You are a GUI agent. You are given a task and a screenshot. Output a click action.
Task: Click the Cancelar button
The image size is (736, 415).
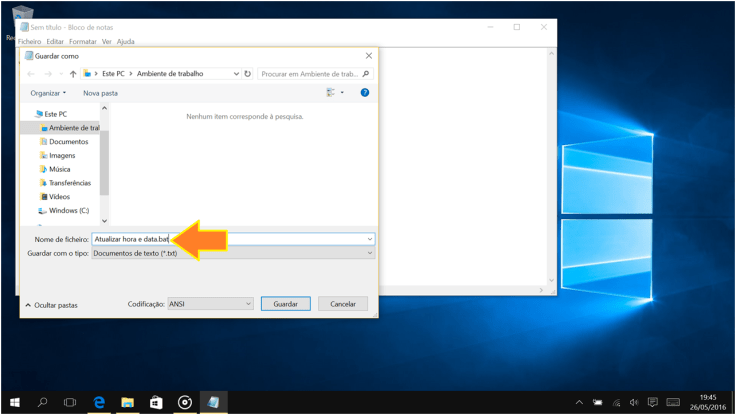click(x=343, y=303)
